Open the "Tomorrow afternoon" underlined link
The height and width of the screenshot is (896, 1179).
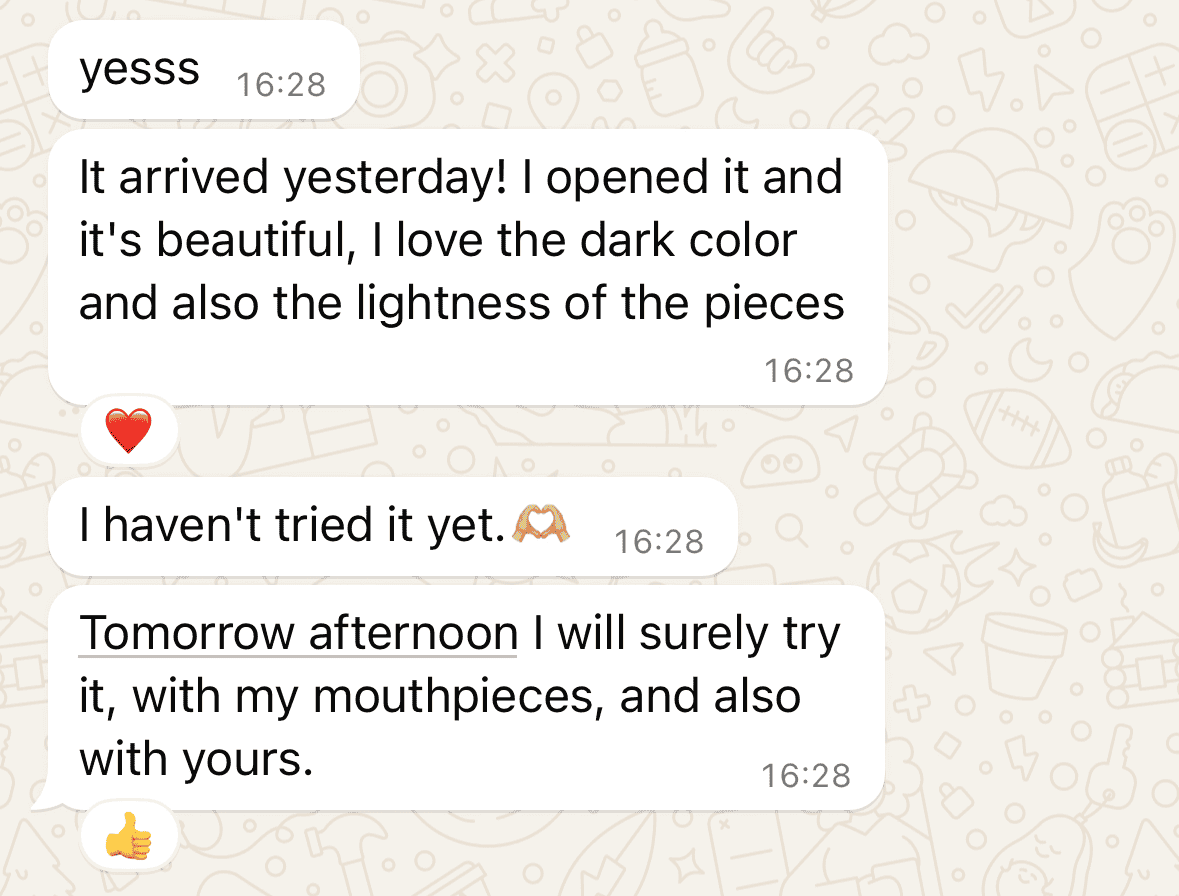(x=297, y=633)
